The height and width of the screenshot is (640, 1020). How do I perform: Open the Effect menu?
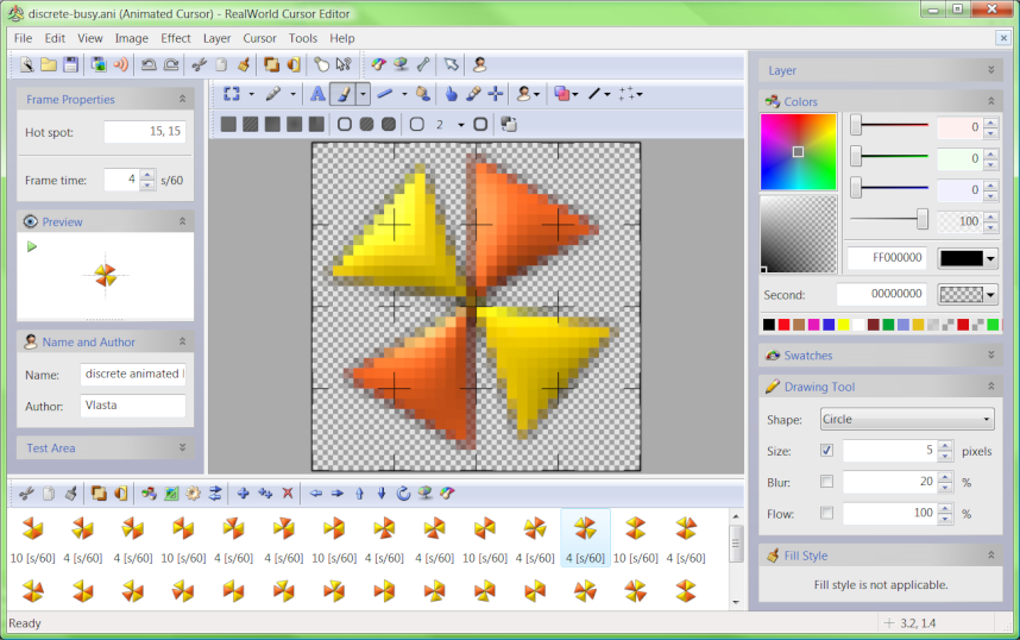point(176,38)
